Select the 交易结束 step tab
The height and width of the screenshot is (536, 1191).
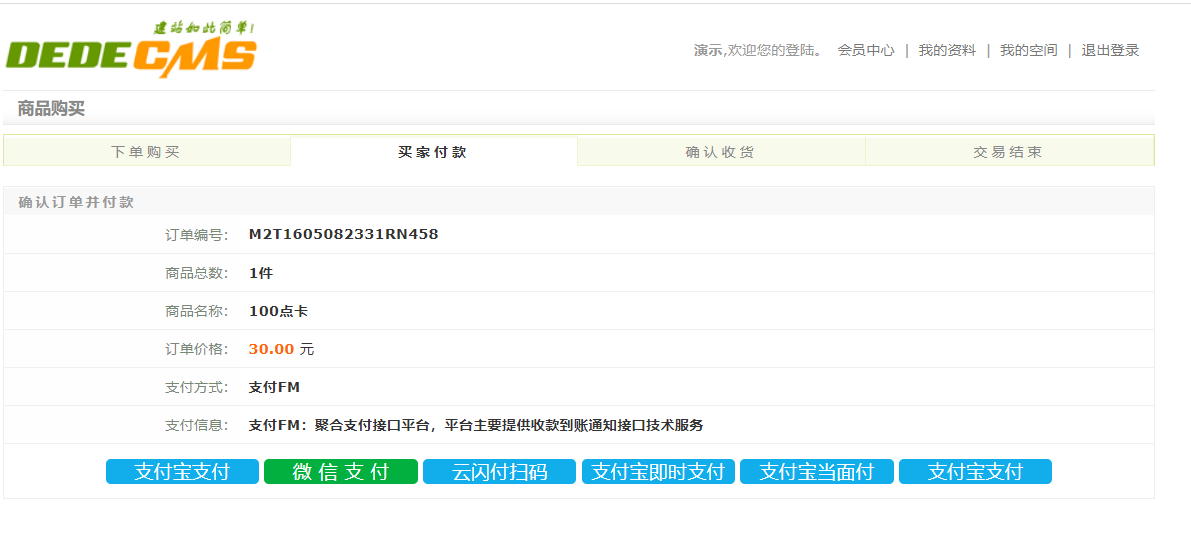(x=1009, y=151)
